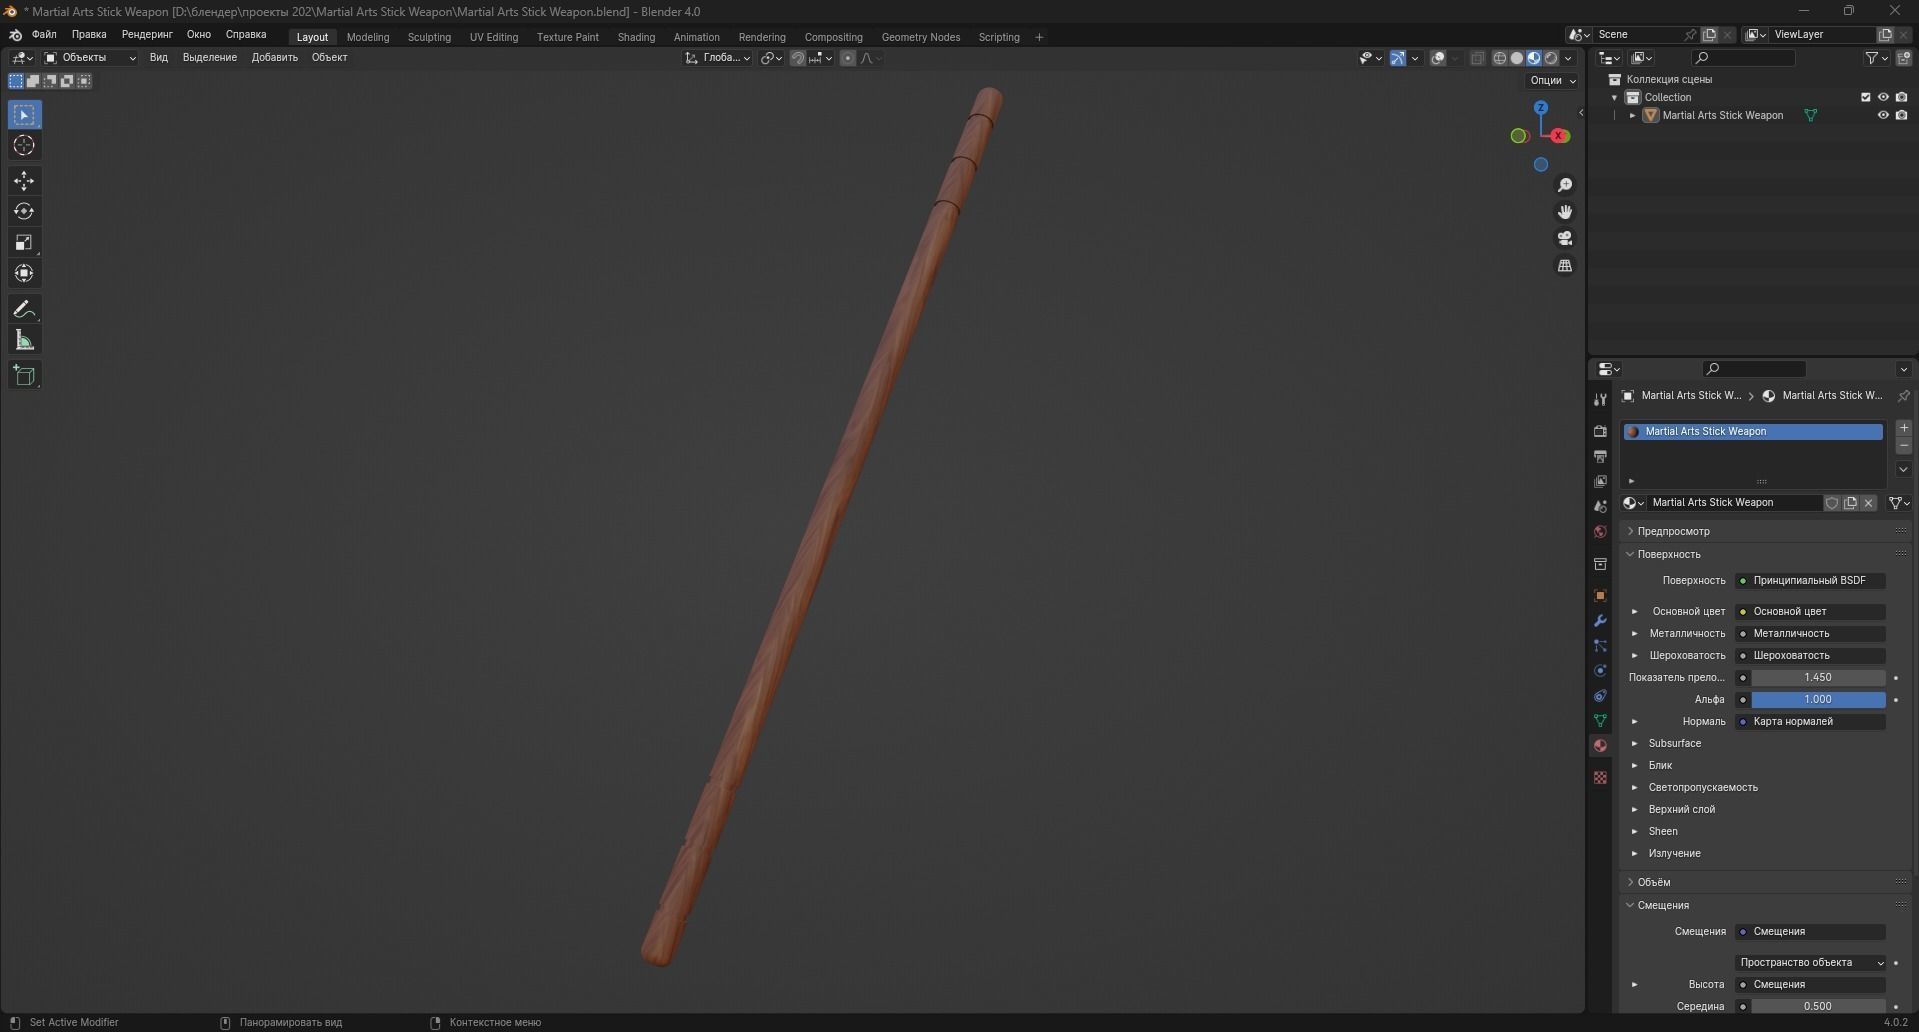Click the blue Z axis gizmo handle
This screenshot has height=1032, width=1919.
(x=1541, y=107)
